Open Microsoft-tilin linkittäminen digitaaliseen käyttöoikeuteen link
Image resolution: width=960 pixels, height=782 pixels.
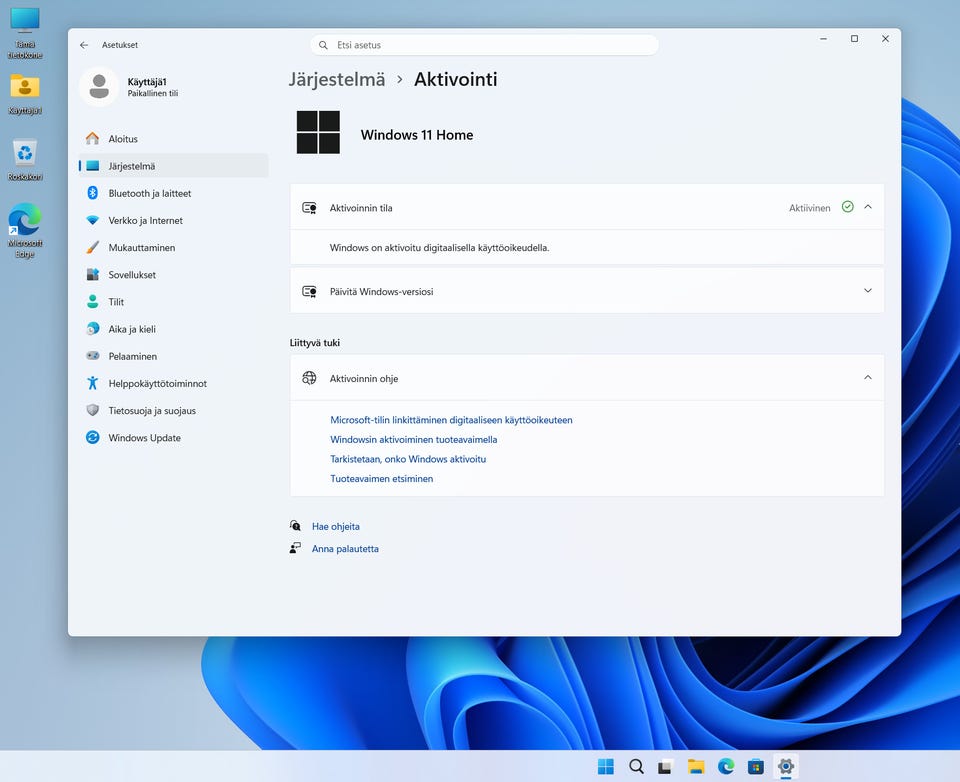[451, 420]
